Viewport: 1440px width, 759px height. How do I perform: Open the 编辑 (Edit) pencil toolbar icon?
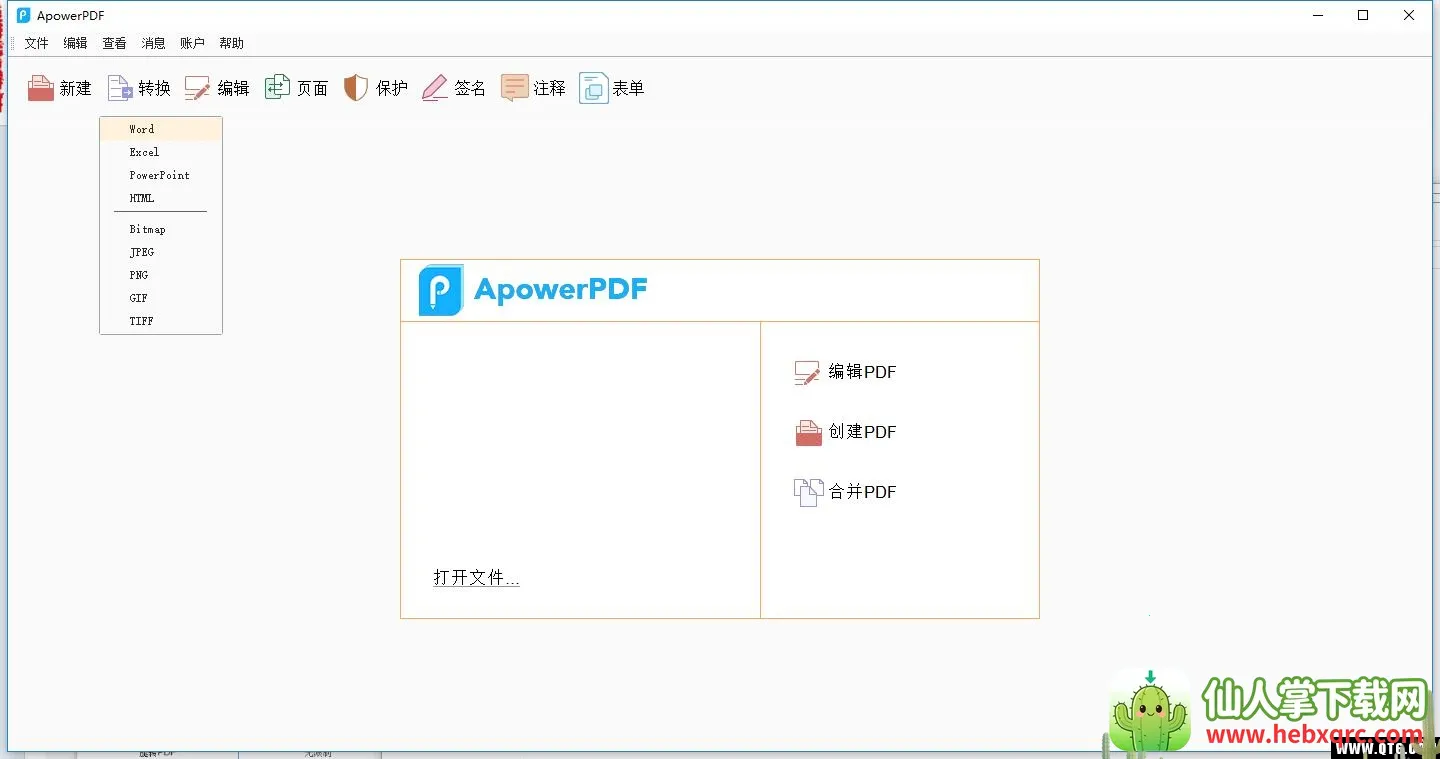pyautogui.click(x=198, y=89)
